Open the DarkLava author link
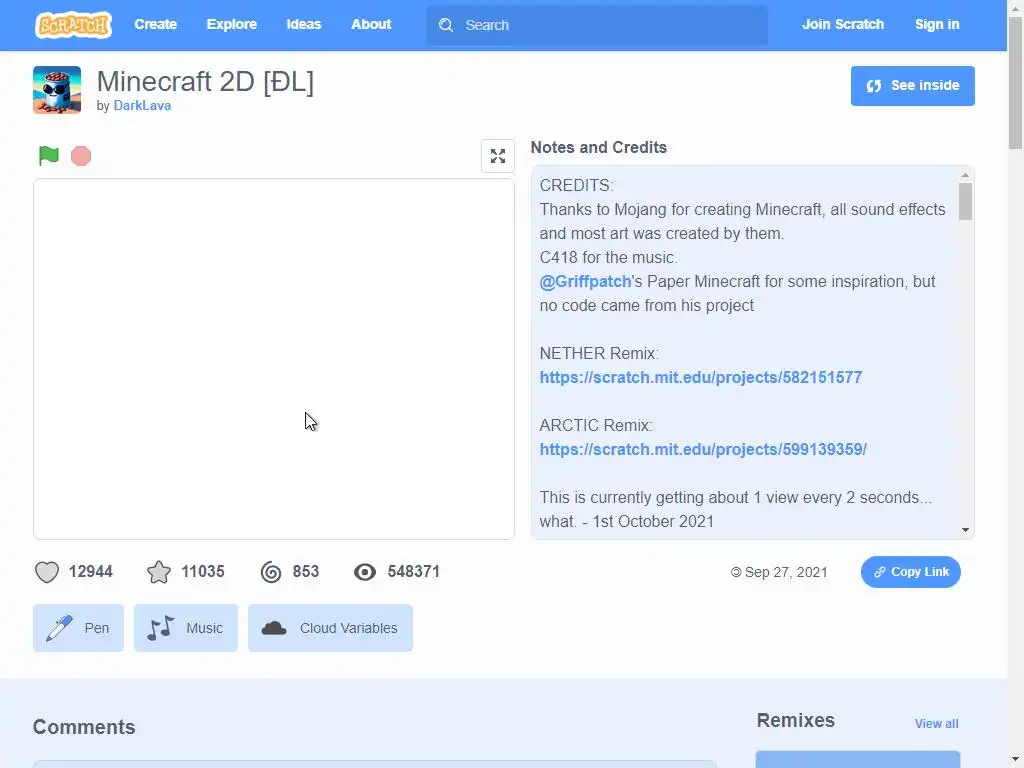 142,105
